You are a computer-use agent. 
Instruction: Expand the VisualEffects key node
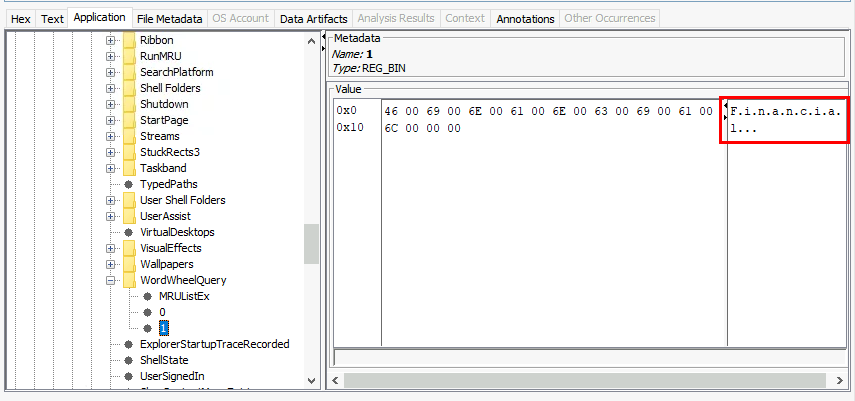click(x=111, y=248)
